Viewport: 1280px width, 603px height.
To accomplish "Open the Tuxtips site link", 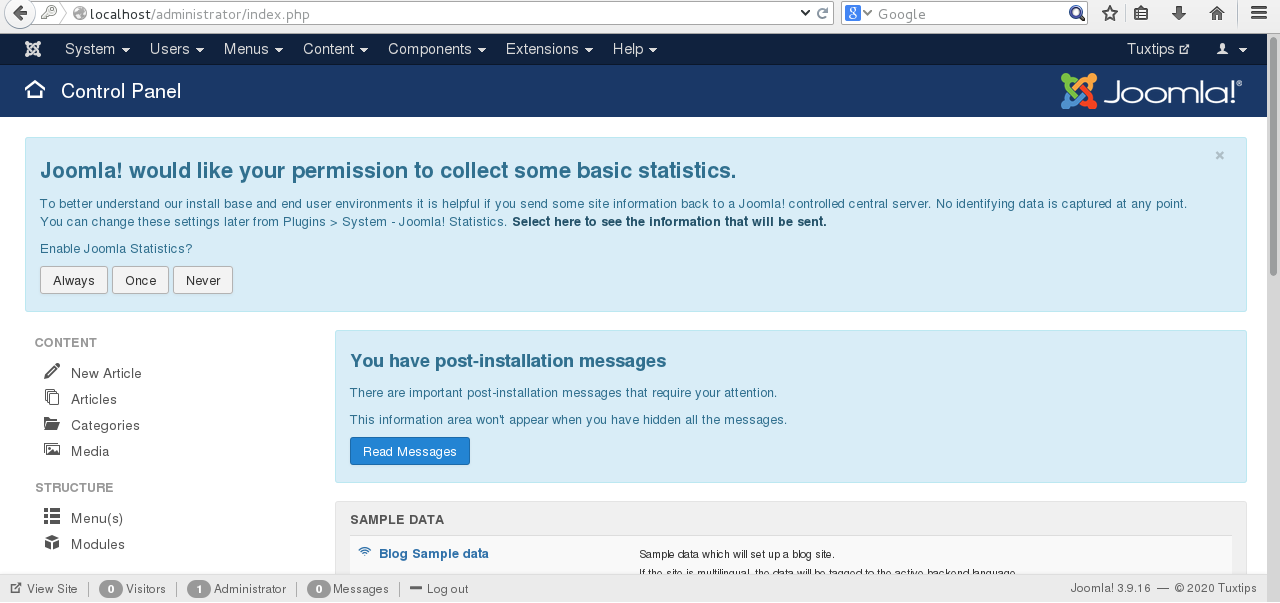I will point(1158,49).
